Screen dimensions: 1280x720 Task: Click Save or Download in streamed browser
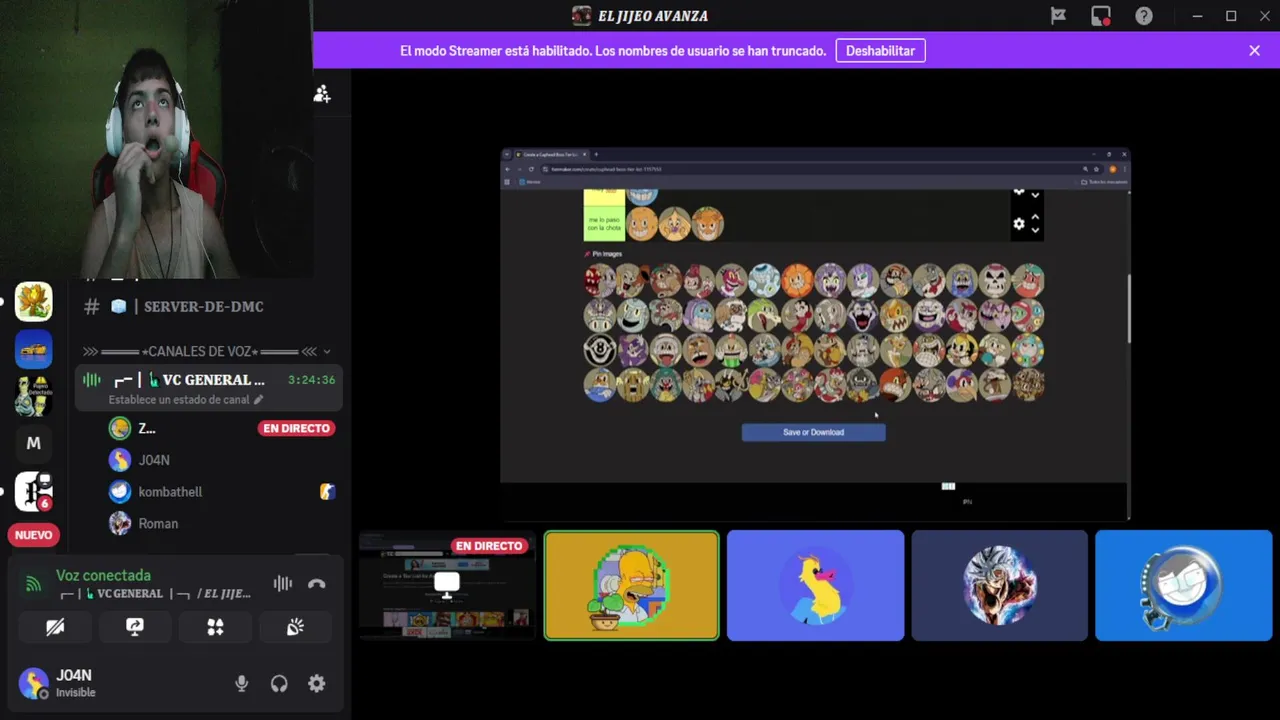pyautogui.click(x=813, y=432)
